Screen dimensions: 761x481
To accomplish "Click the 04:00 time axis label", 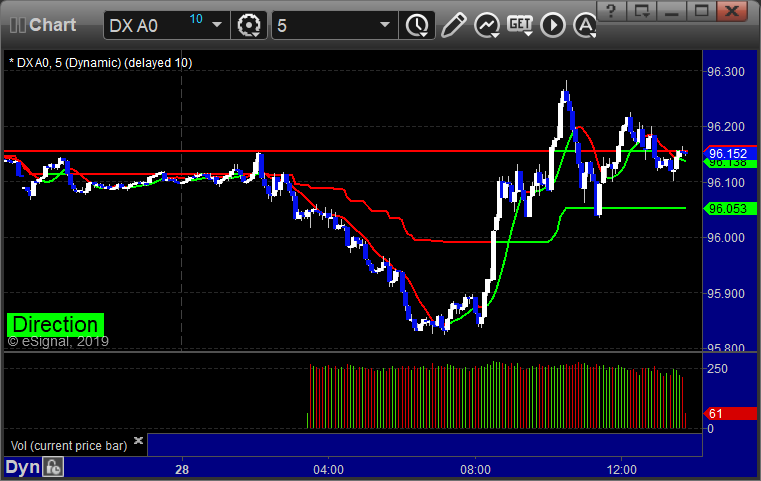I will [x=329, y=470].
